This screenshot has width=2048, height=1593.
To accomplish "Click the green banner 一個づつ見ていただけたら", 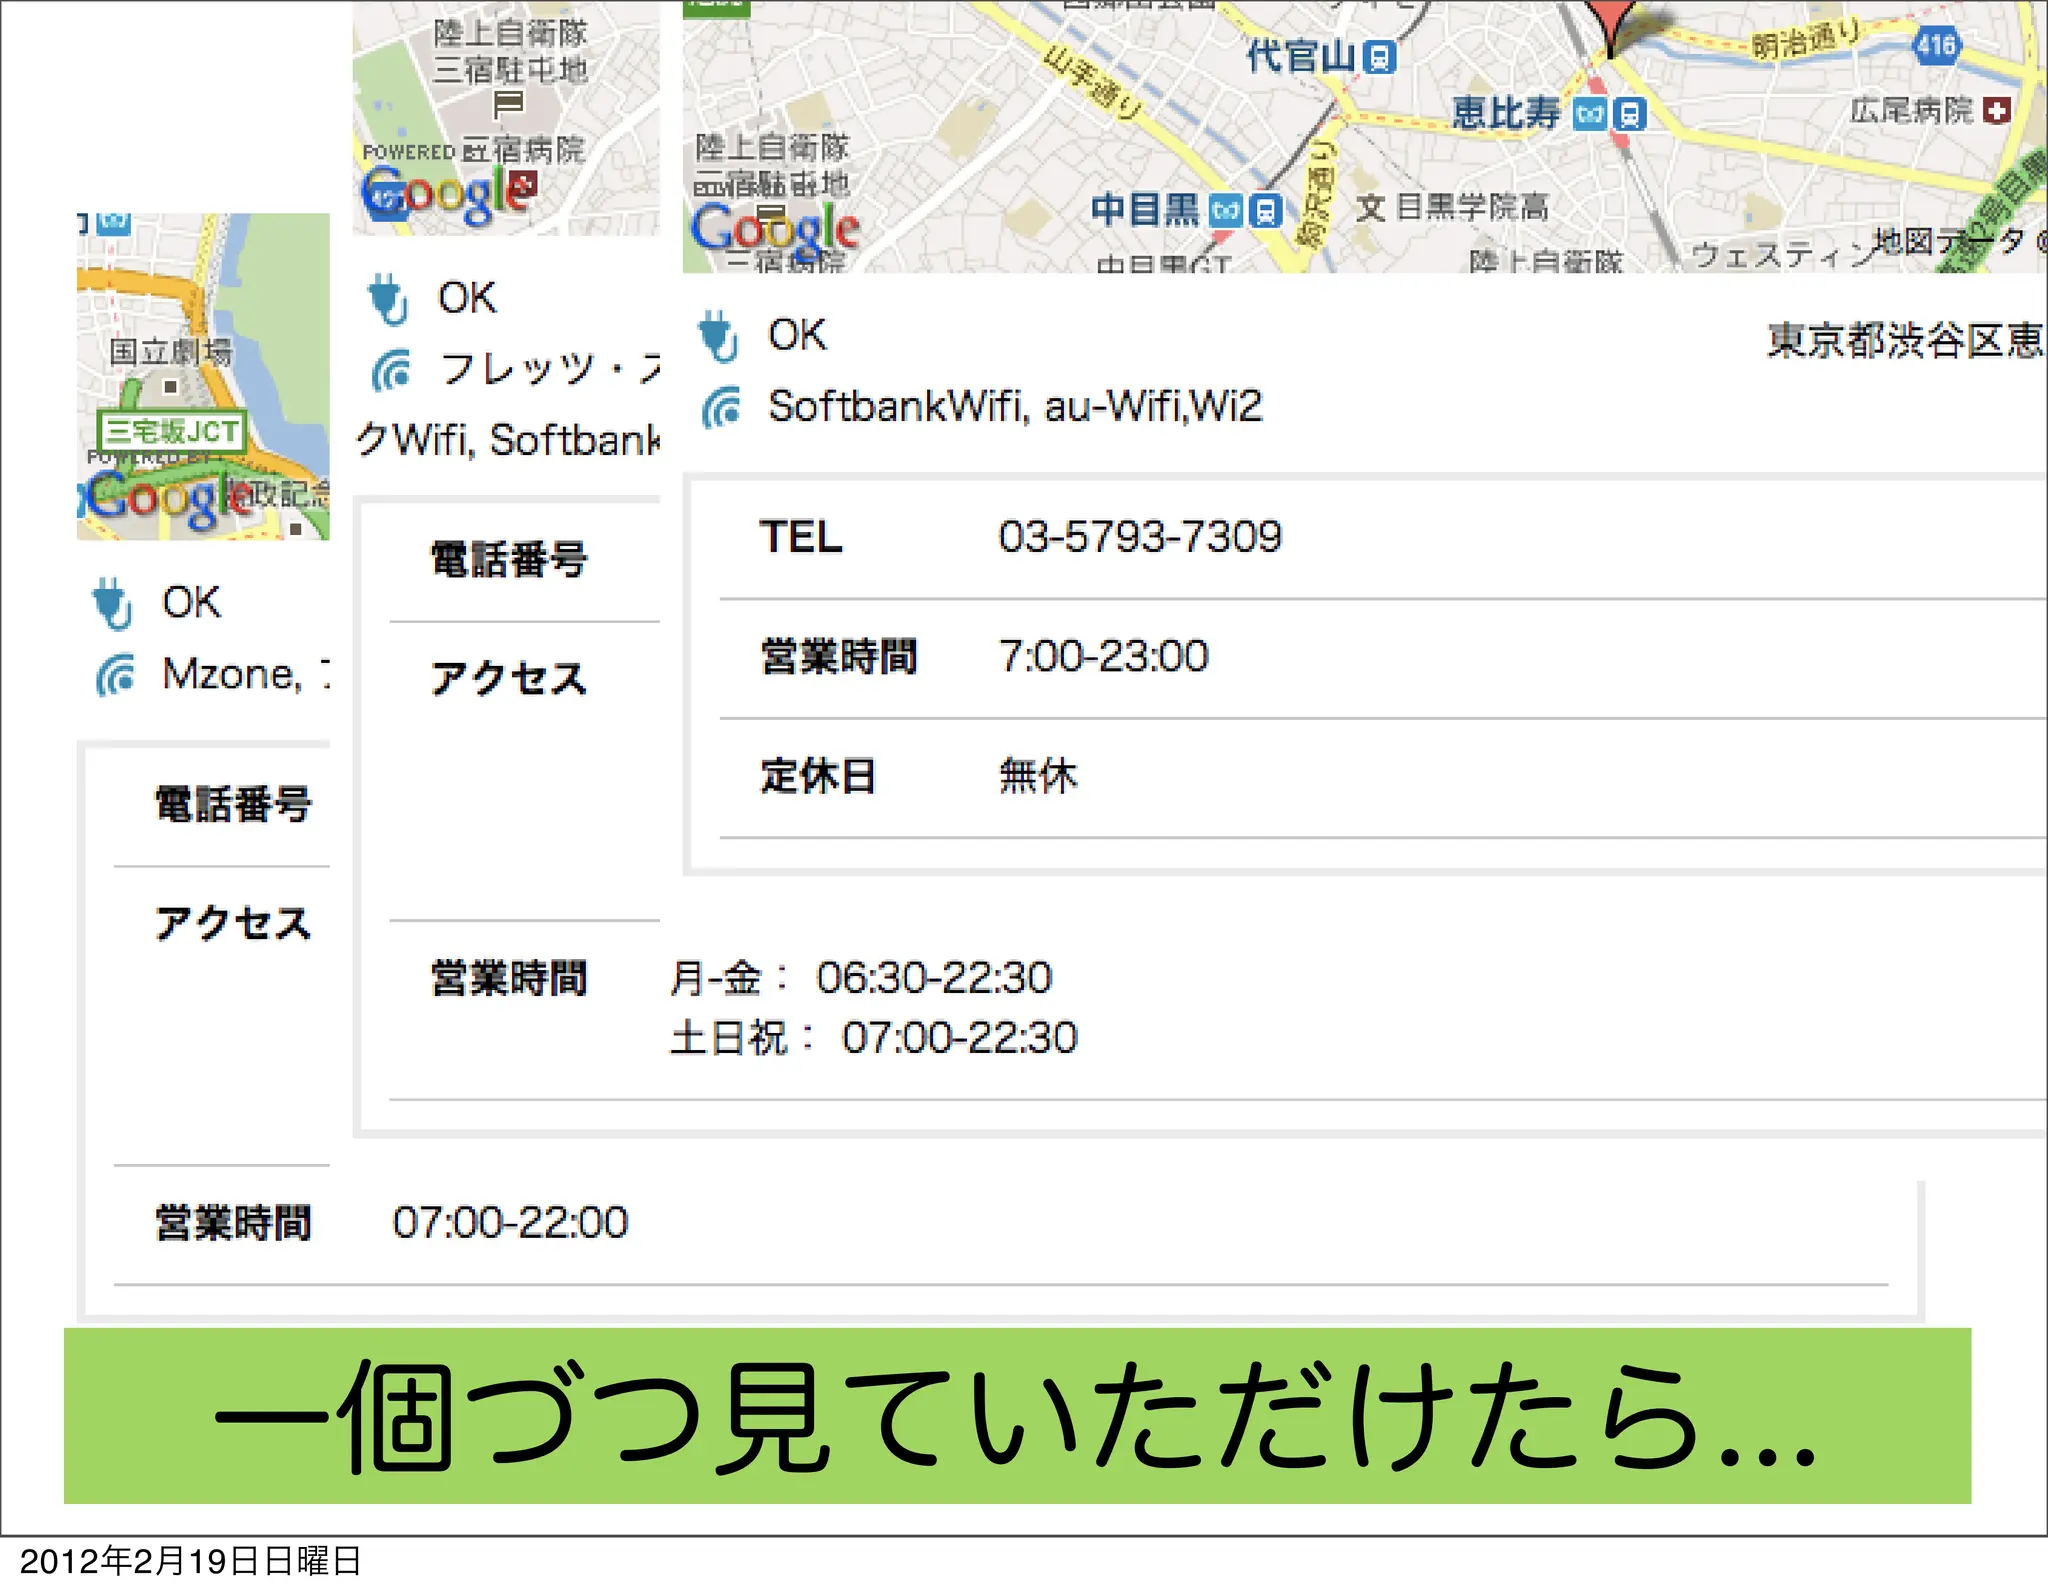I will click(x=1017, y=1416).
